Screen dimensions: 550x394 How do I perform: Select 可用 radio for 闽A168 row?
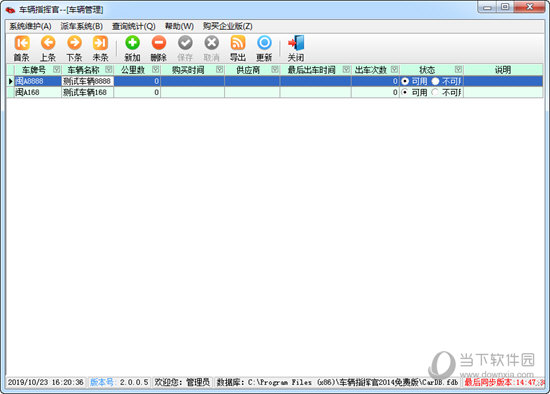405,92
